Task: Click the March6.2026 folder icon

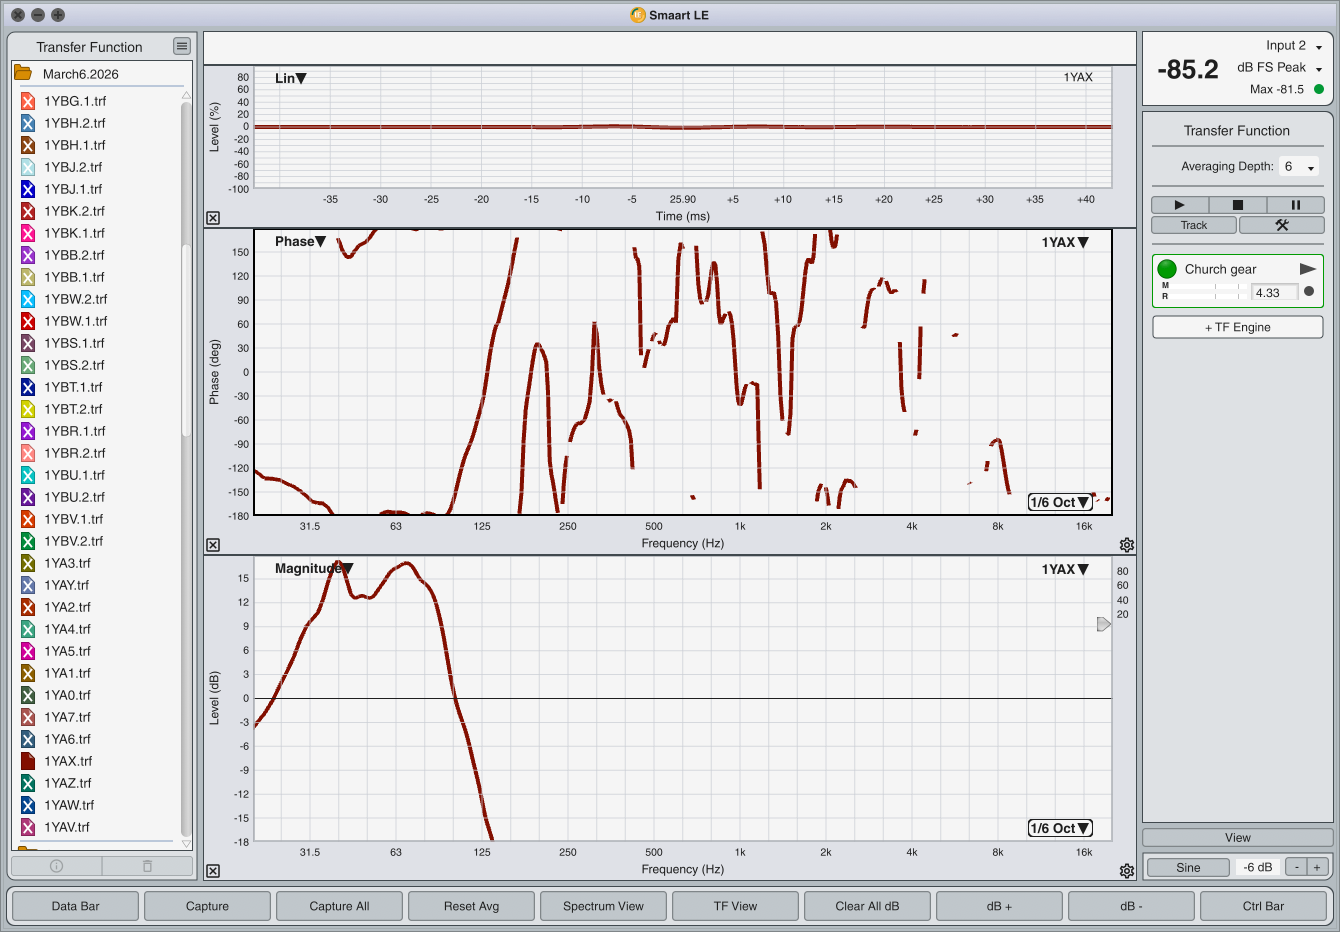Action: pyautogui.click(x=22, y=73)
